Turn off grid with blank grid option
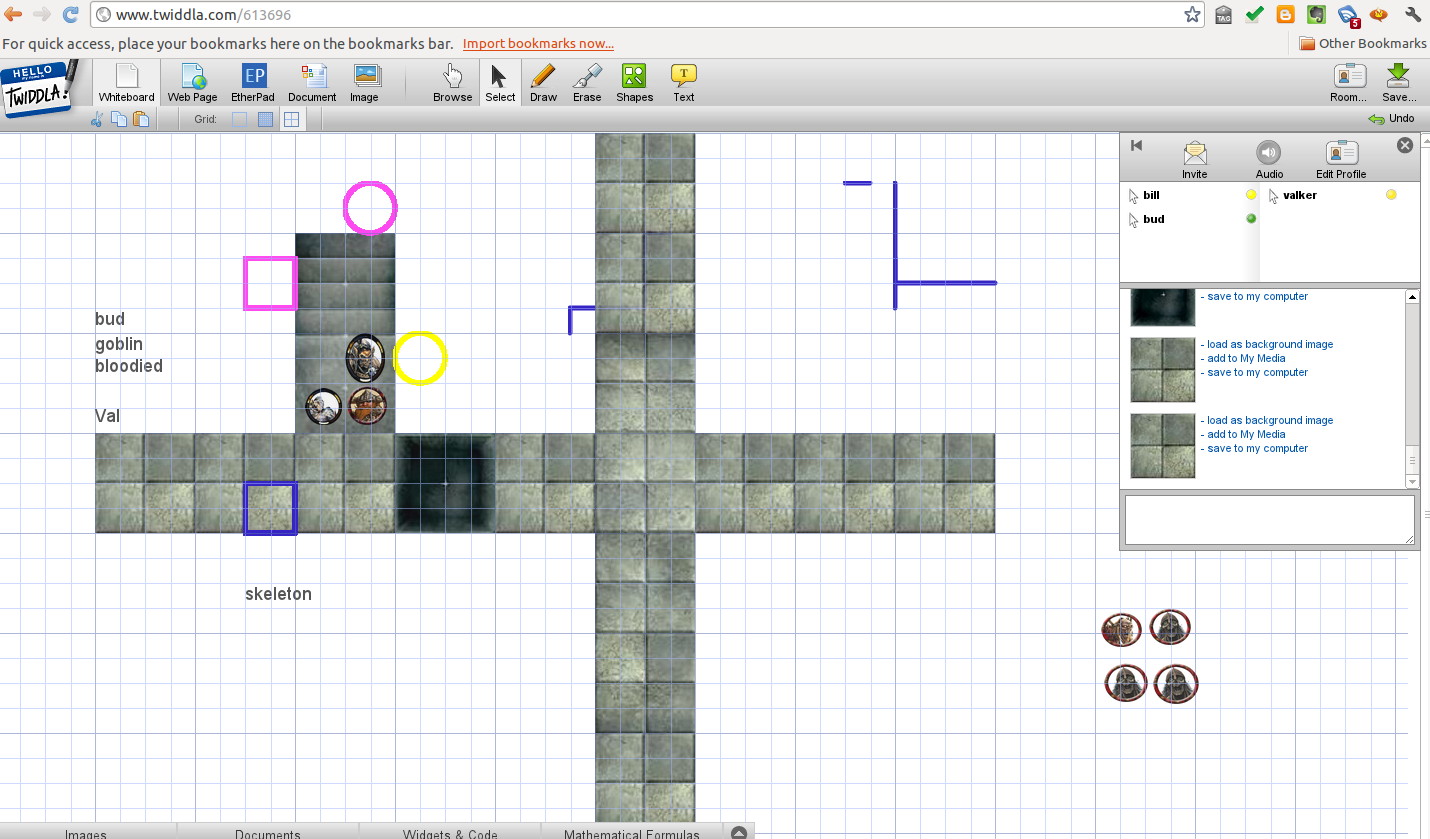The height and width of the screenshot is (839, 1430). point(240,120)
